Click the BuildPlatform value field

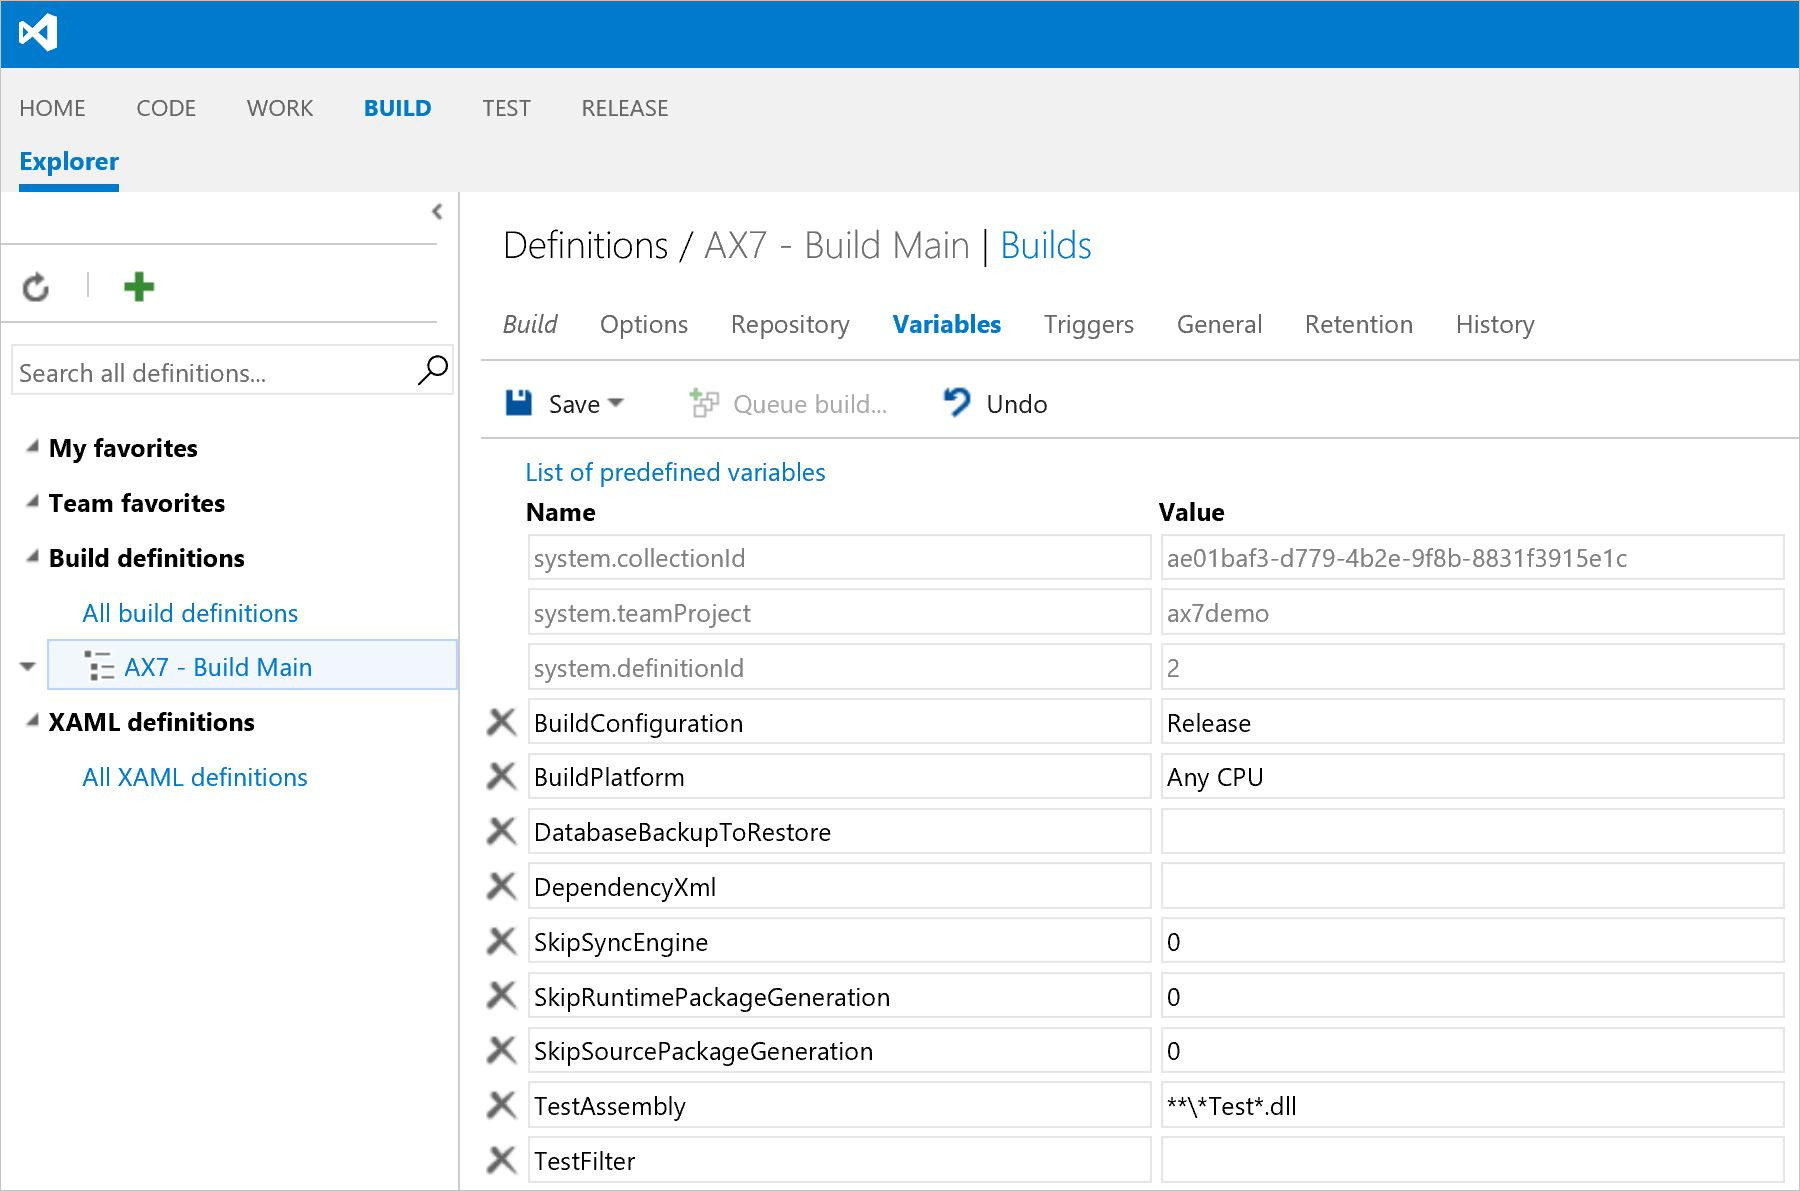(x=1471, y=777)
